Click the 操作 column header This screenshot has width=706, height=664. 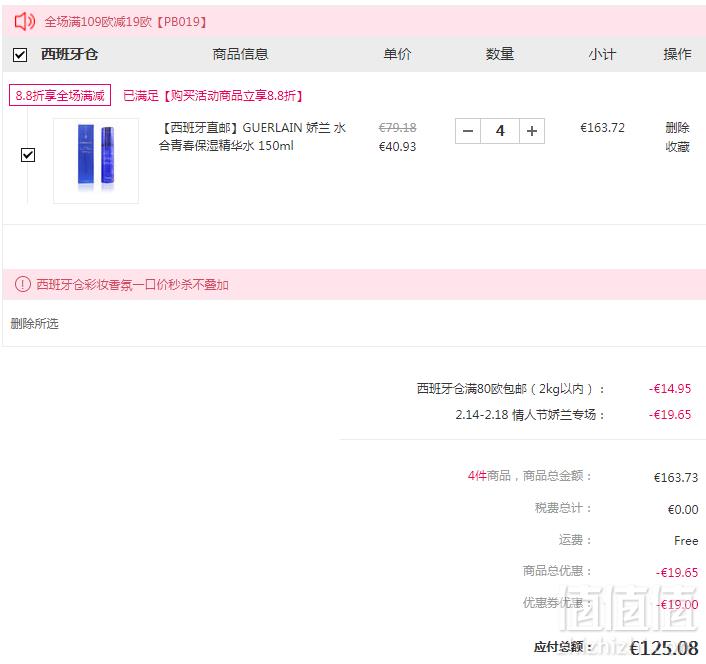(x=677, y=54)
